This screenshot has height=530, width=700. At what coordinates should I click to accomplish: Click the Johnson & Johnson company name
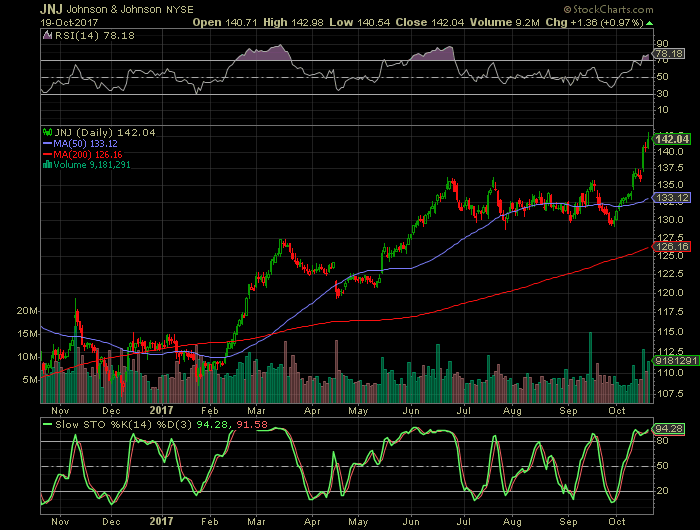114,9
